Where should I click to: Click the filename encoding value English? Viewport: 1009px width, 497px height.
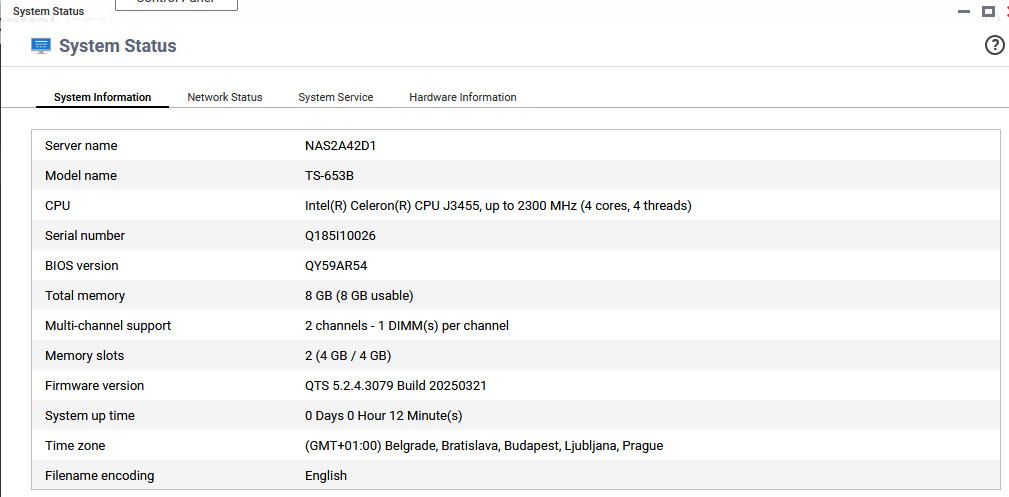[326, 476]
